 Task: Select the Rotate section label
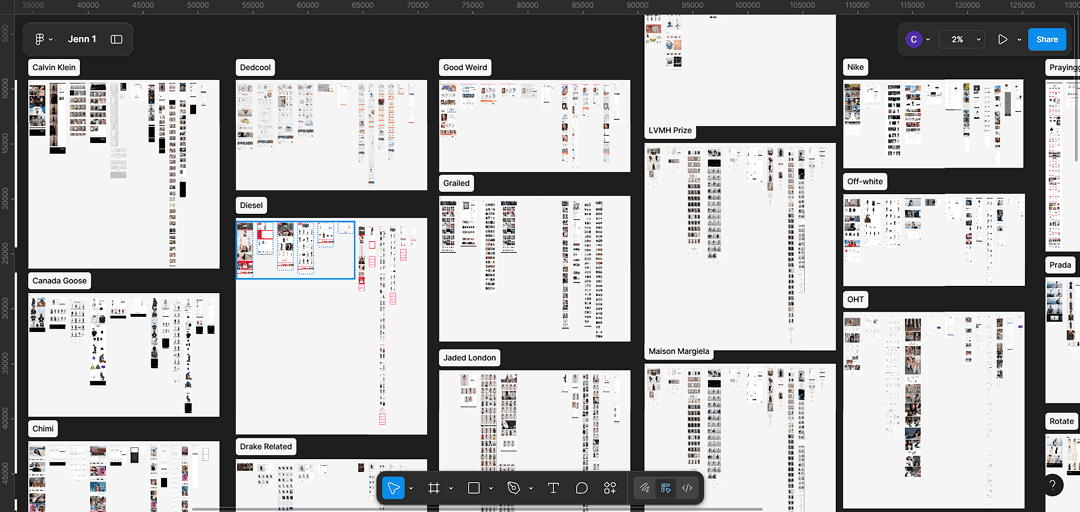(1062, 421)
